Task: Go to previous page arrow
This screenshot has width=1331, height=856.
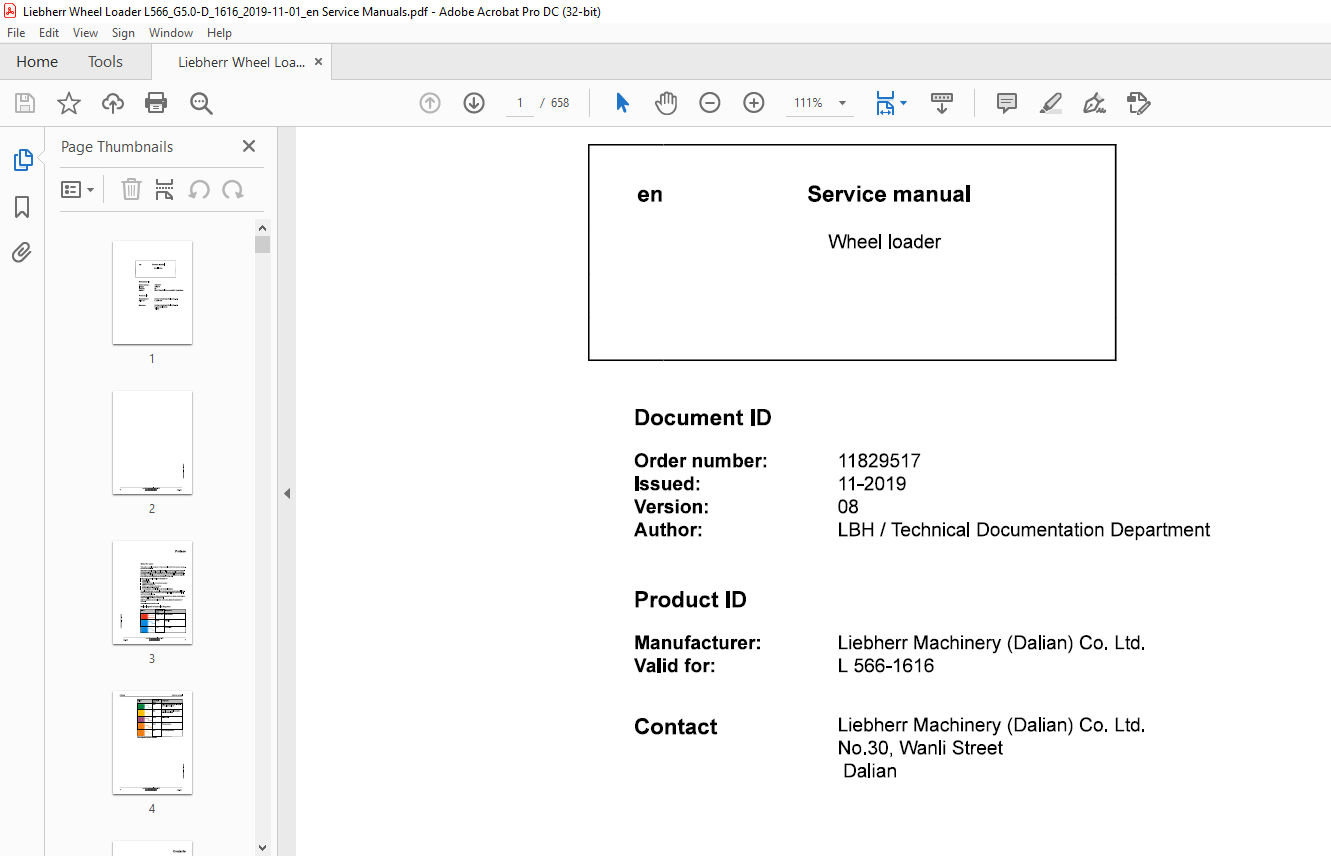Action: 430,103
